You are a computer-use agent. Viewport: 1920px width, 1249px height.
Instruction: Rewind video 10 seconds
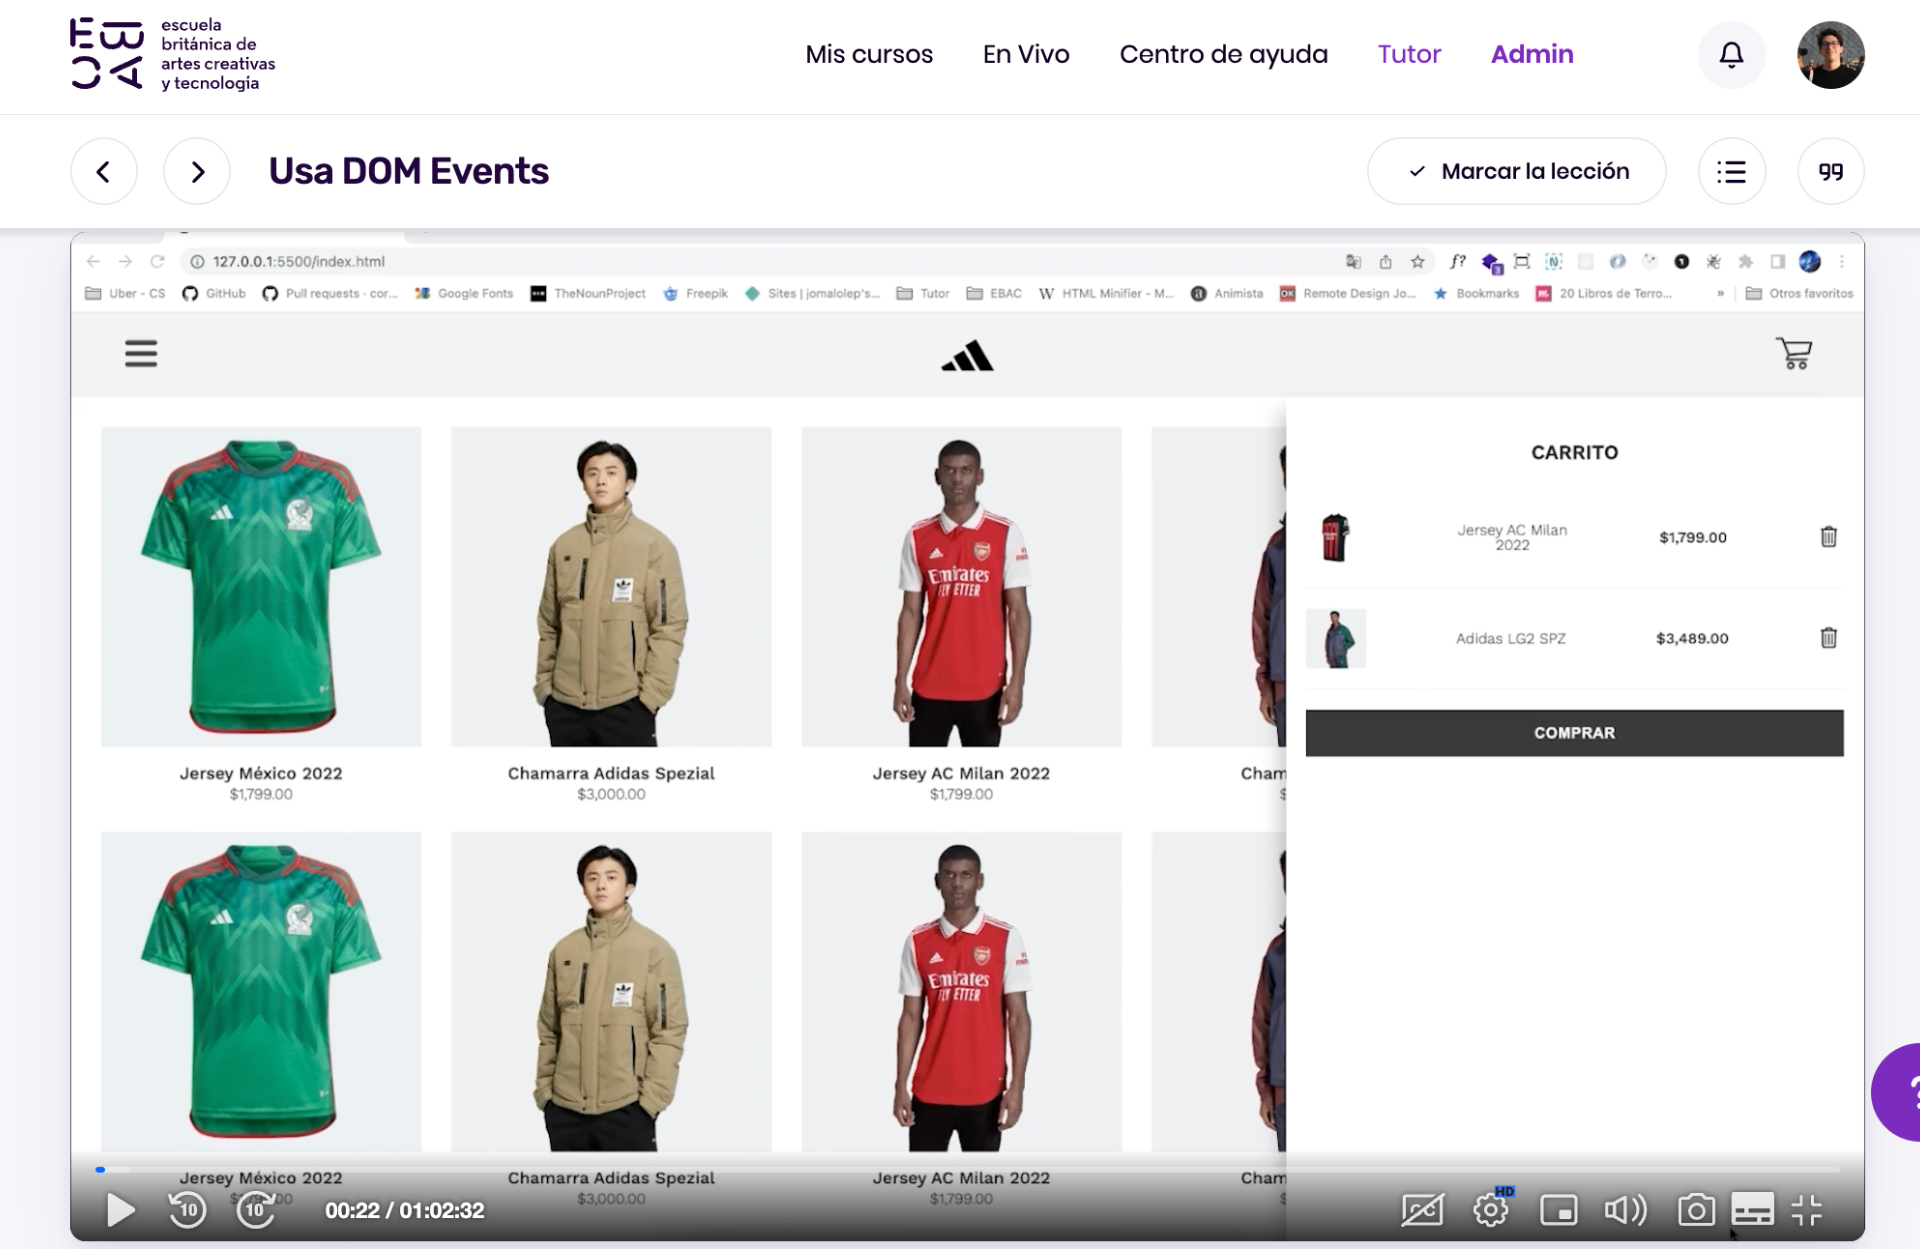pos(187,1210)
